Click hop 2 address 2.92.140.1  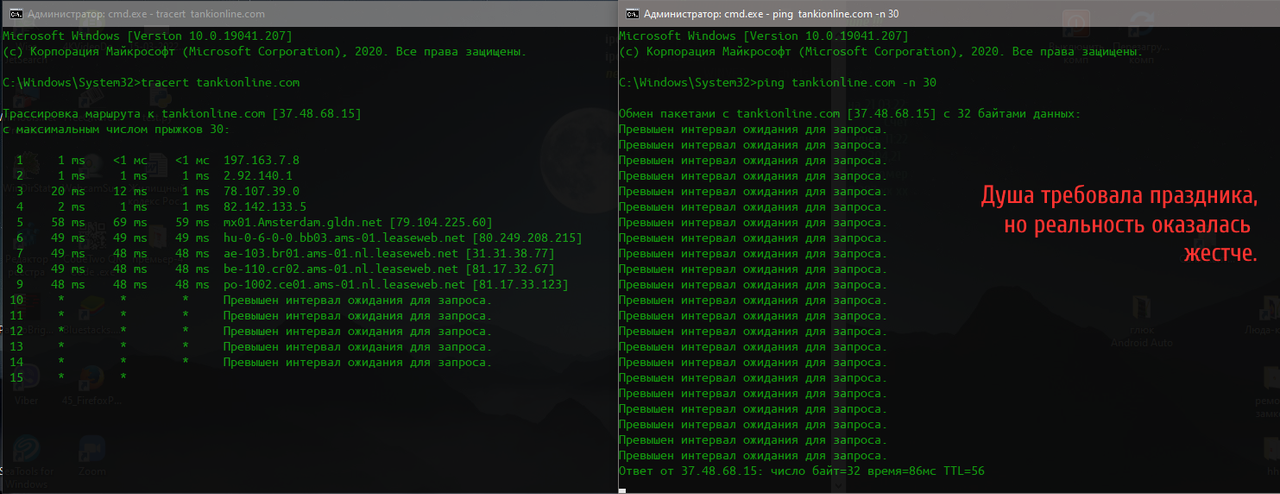click(258, 176)
